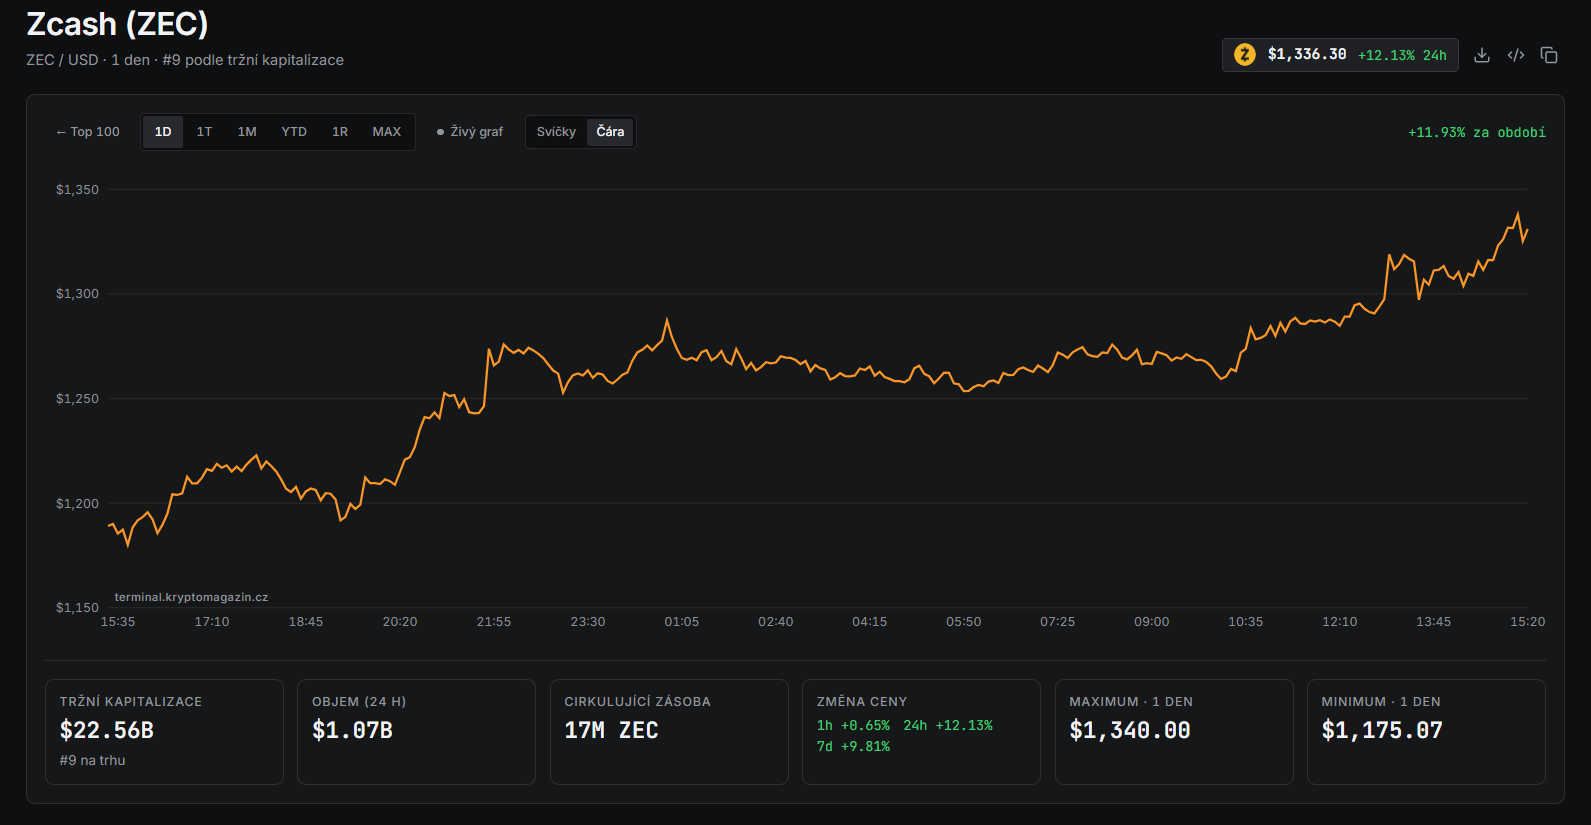Go back via Top 100 link
The image size is (1591, 825).
[x=88, y=132]
